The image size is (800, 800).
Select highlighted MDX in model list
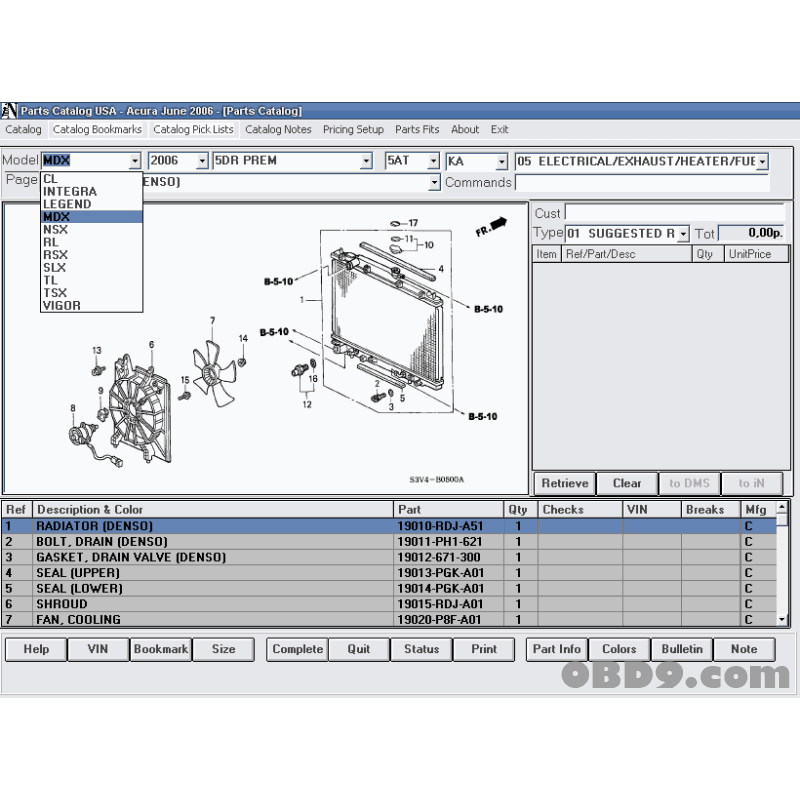(x=91, y=217)
